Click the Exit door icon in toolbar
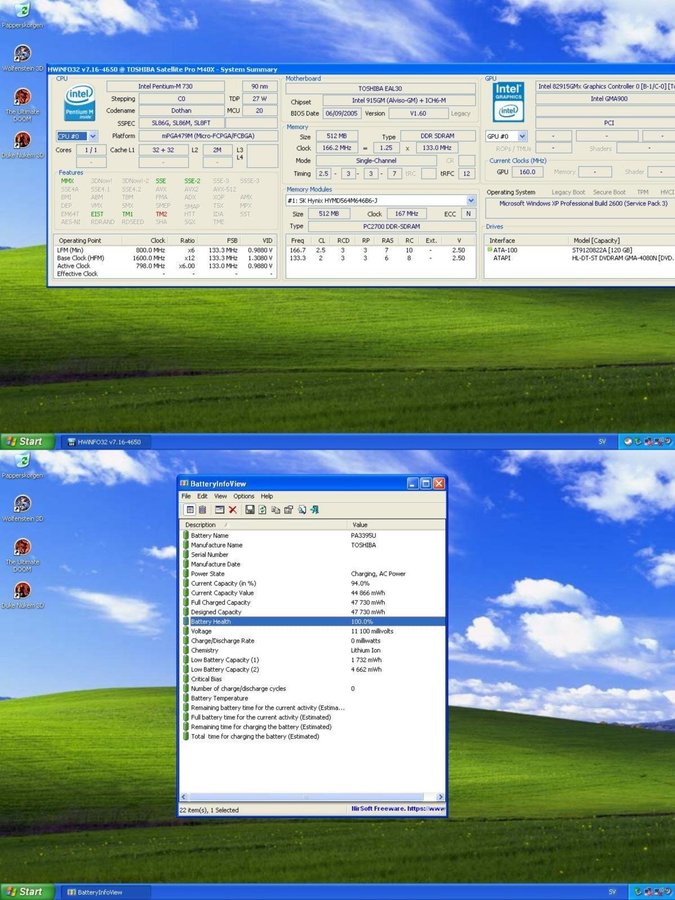 pyautogui.click(x=315, y=510)
